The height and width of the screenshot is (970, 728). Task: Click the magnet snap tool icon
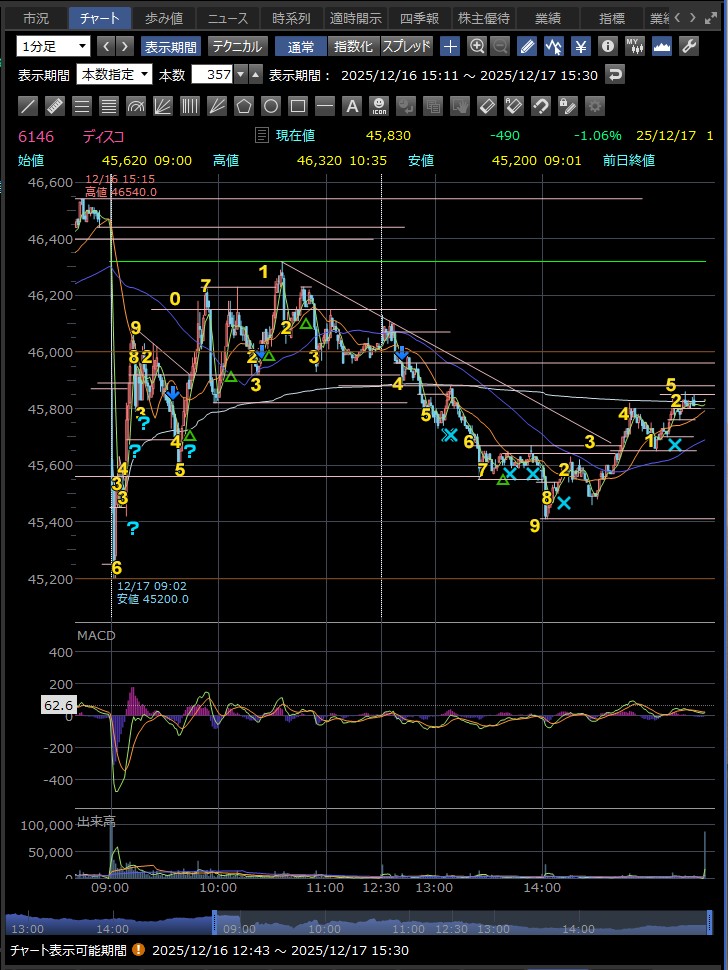541,105
